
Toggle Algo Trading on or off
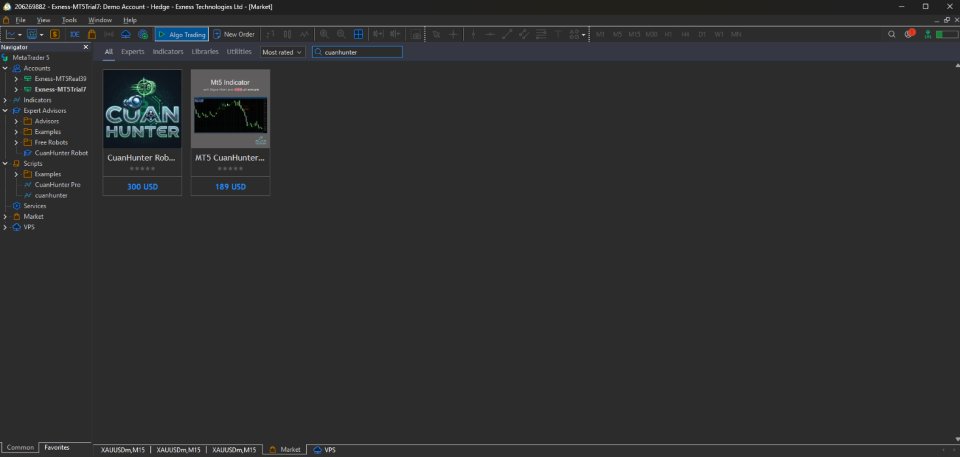182,34
